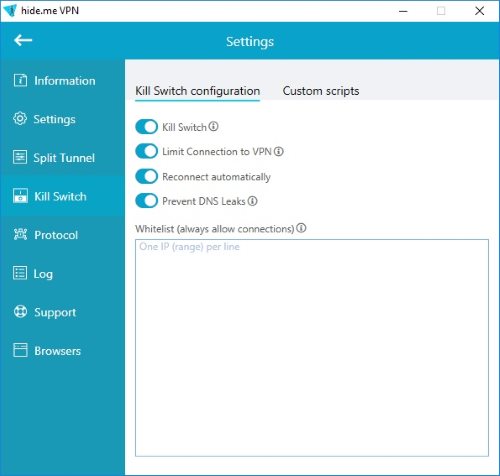Viewport: 500px width, 476px height.
Task: Click the back arrow icon
Action: 23,40
